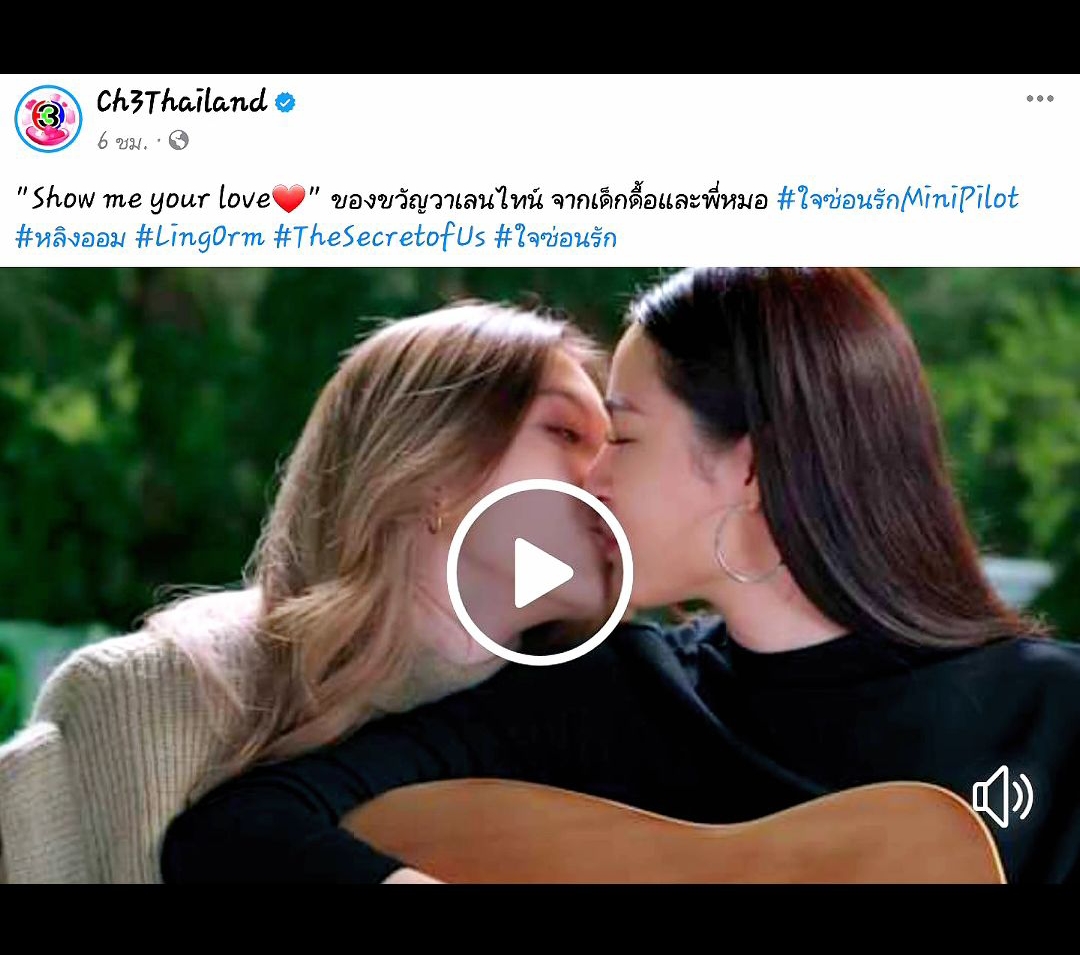Open hashtag #หลิงออม
The width and height of the screenshot is (1080, 955).
click(x=71, y=238)
